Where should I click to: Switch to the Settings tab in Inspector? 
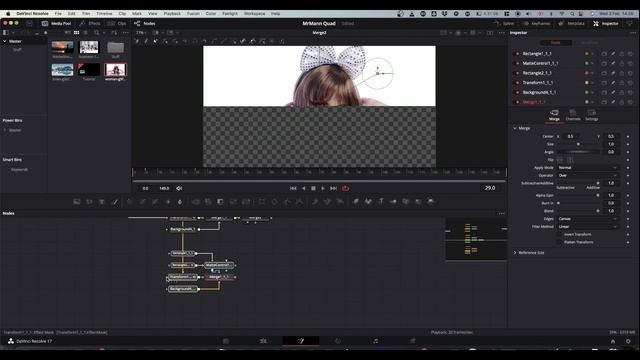(x=591, y=115)
